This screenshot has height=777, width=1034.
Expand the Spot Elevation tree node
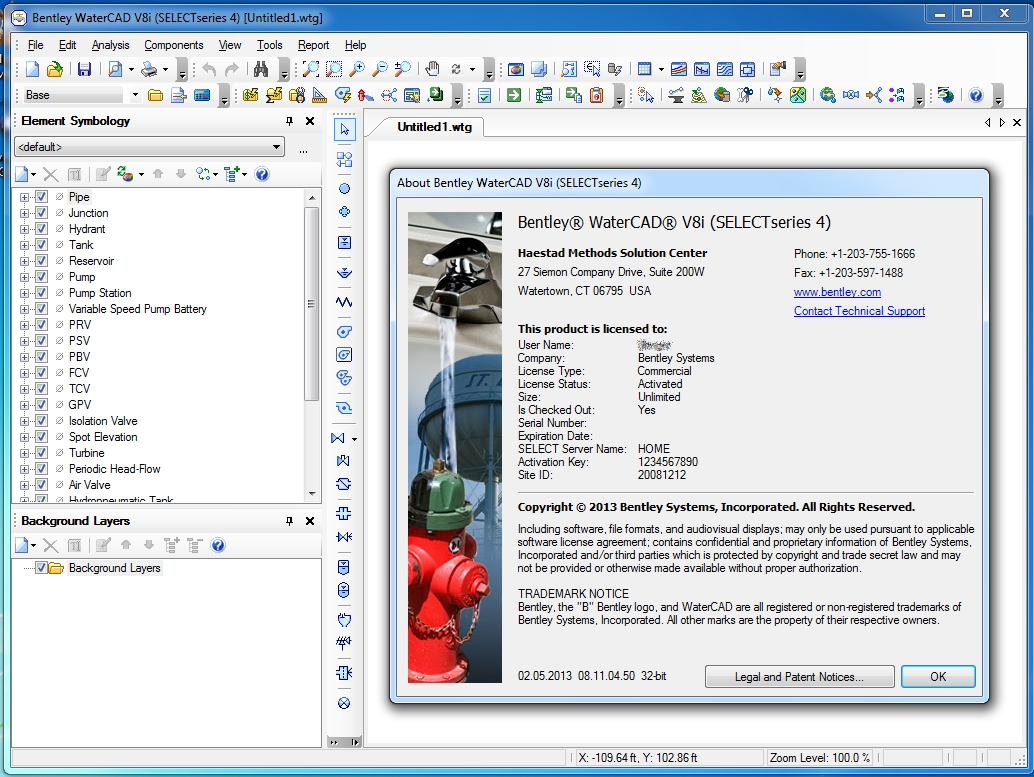click(x=24, y=437)
